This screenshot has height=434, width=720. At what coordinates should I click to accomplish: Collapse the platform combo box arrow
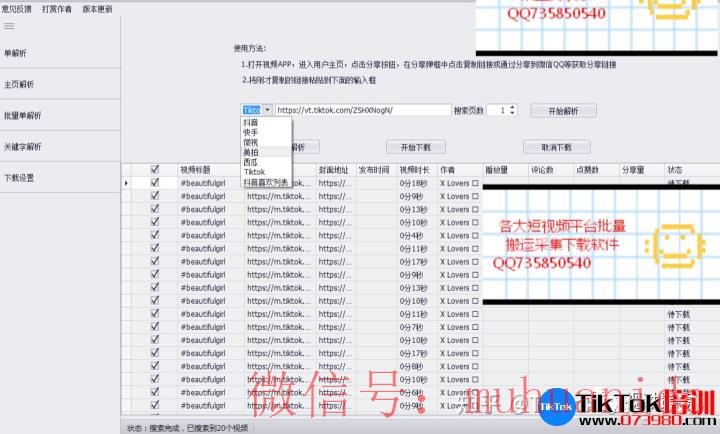(267, 110)
